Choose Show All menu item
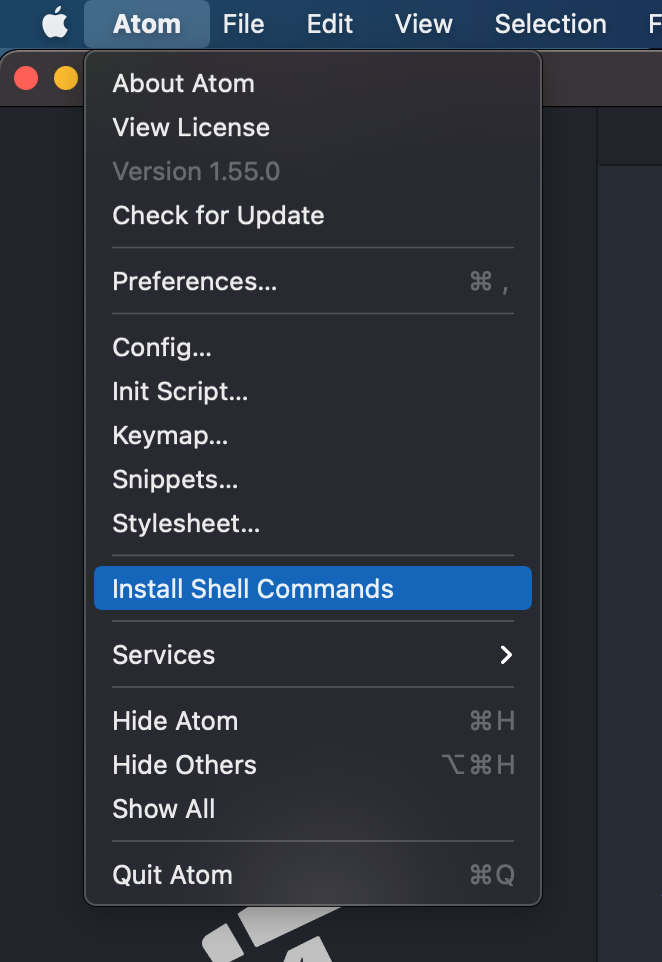 (x=164, y=809)
